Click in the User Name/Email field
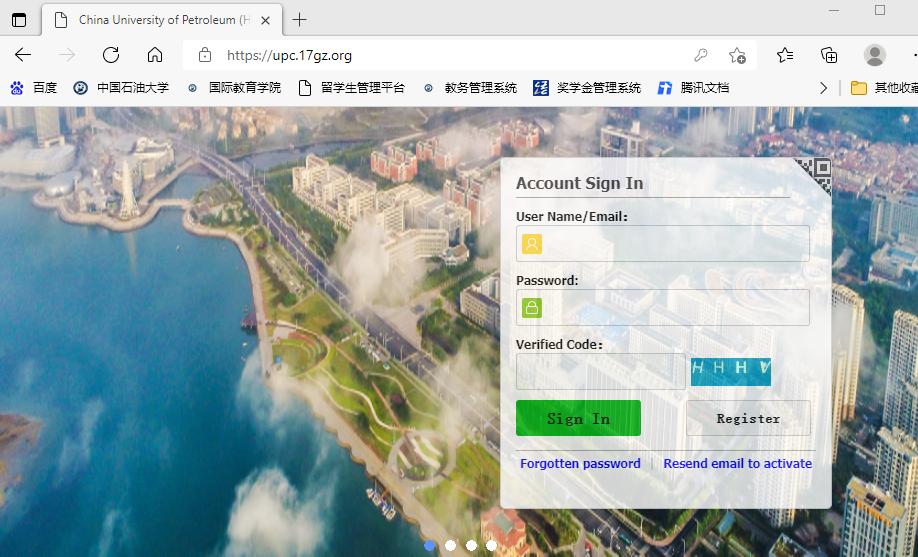This screenshot has height=557, width=918. coord(675,244)
